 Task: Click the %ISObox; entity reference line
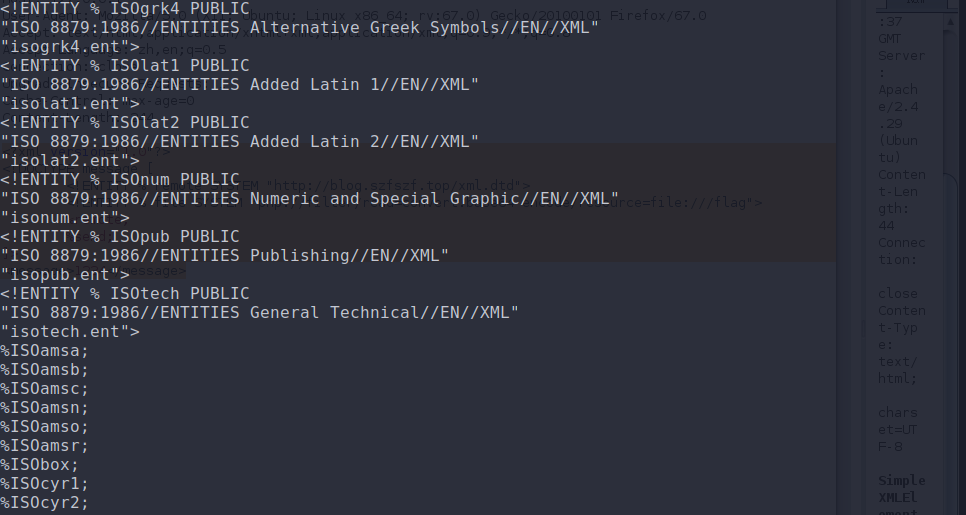coord(39,464)
